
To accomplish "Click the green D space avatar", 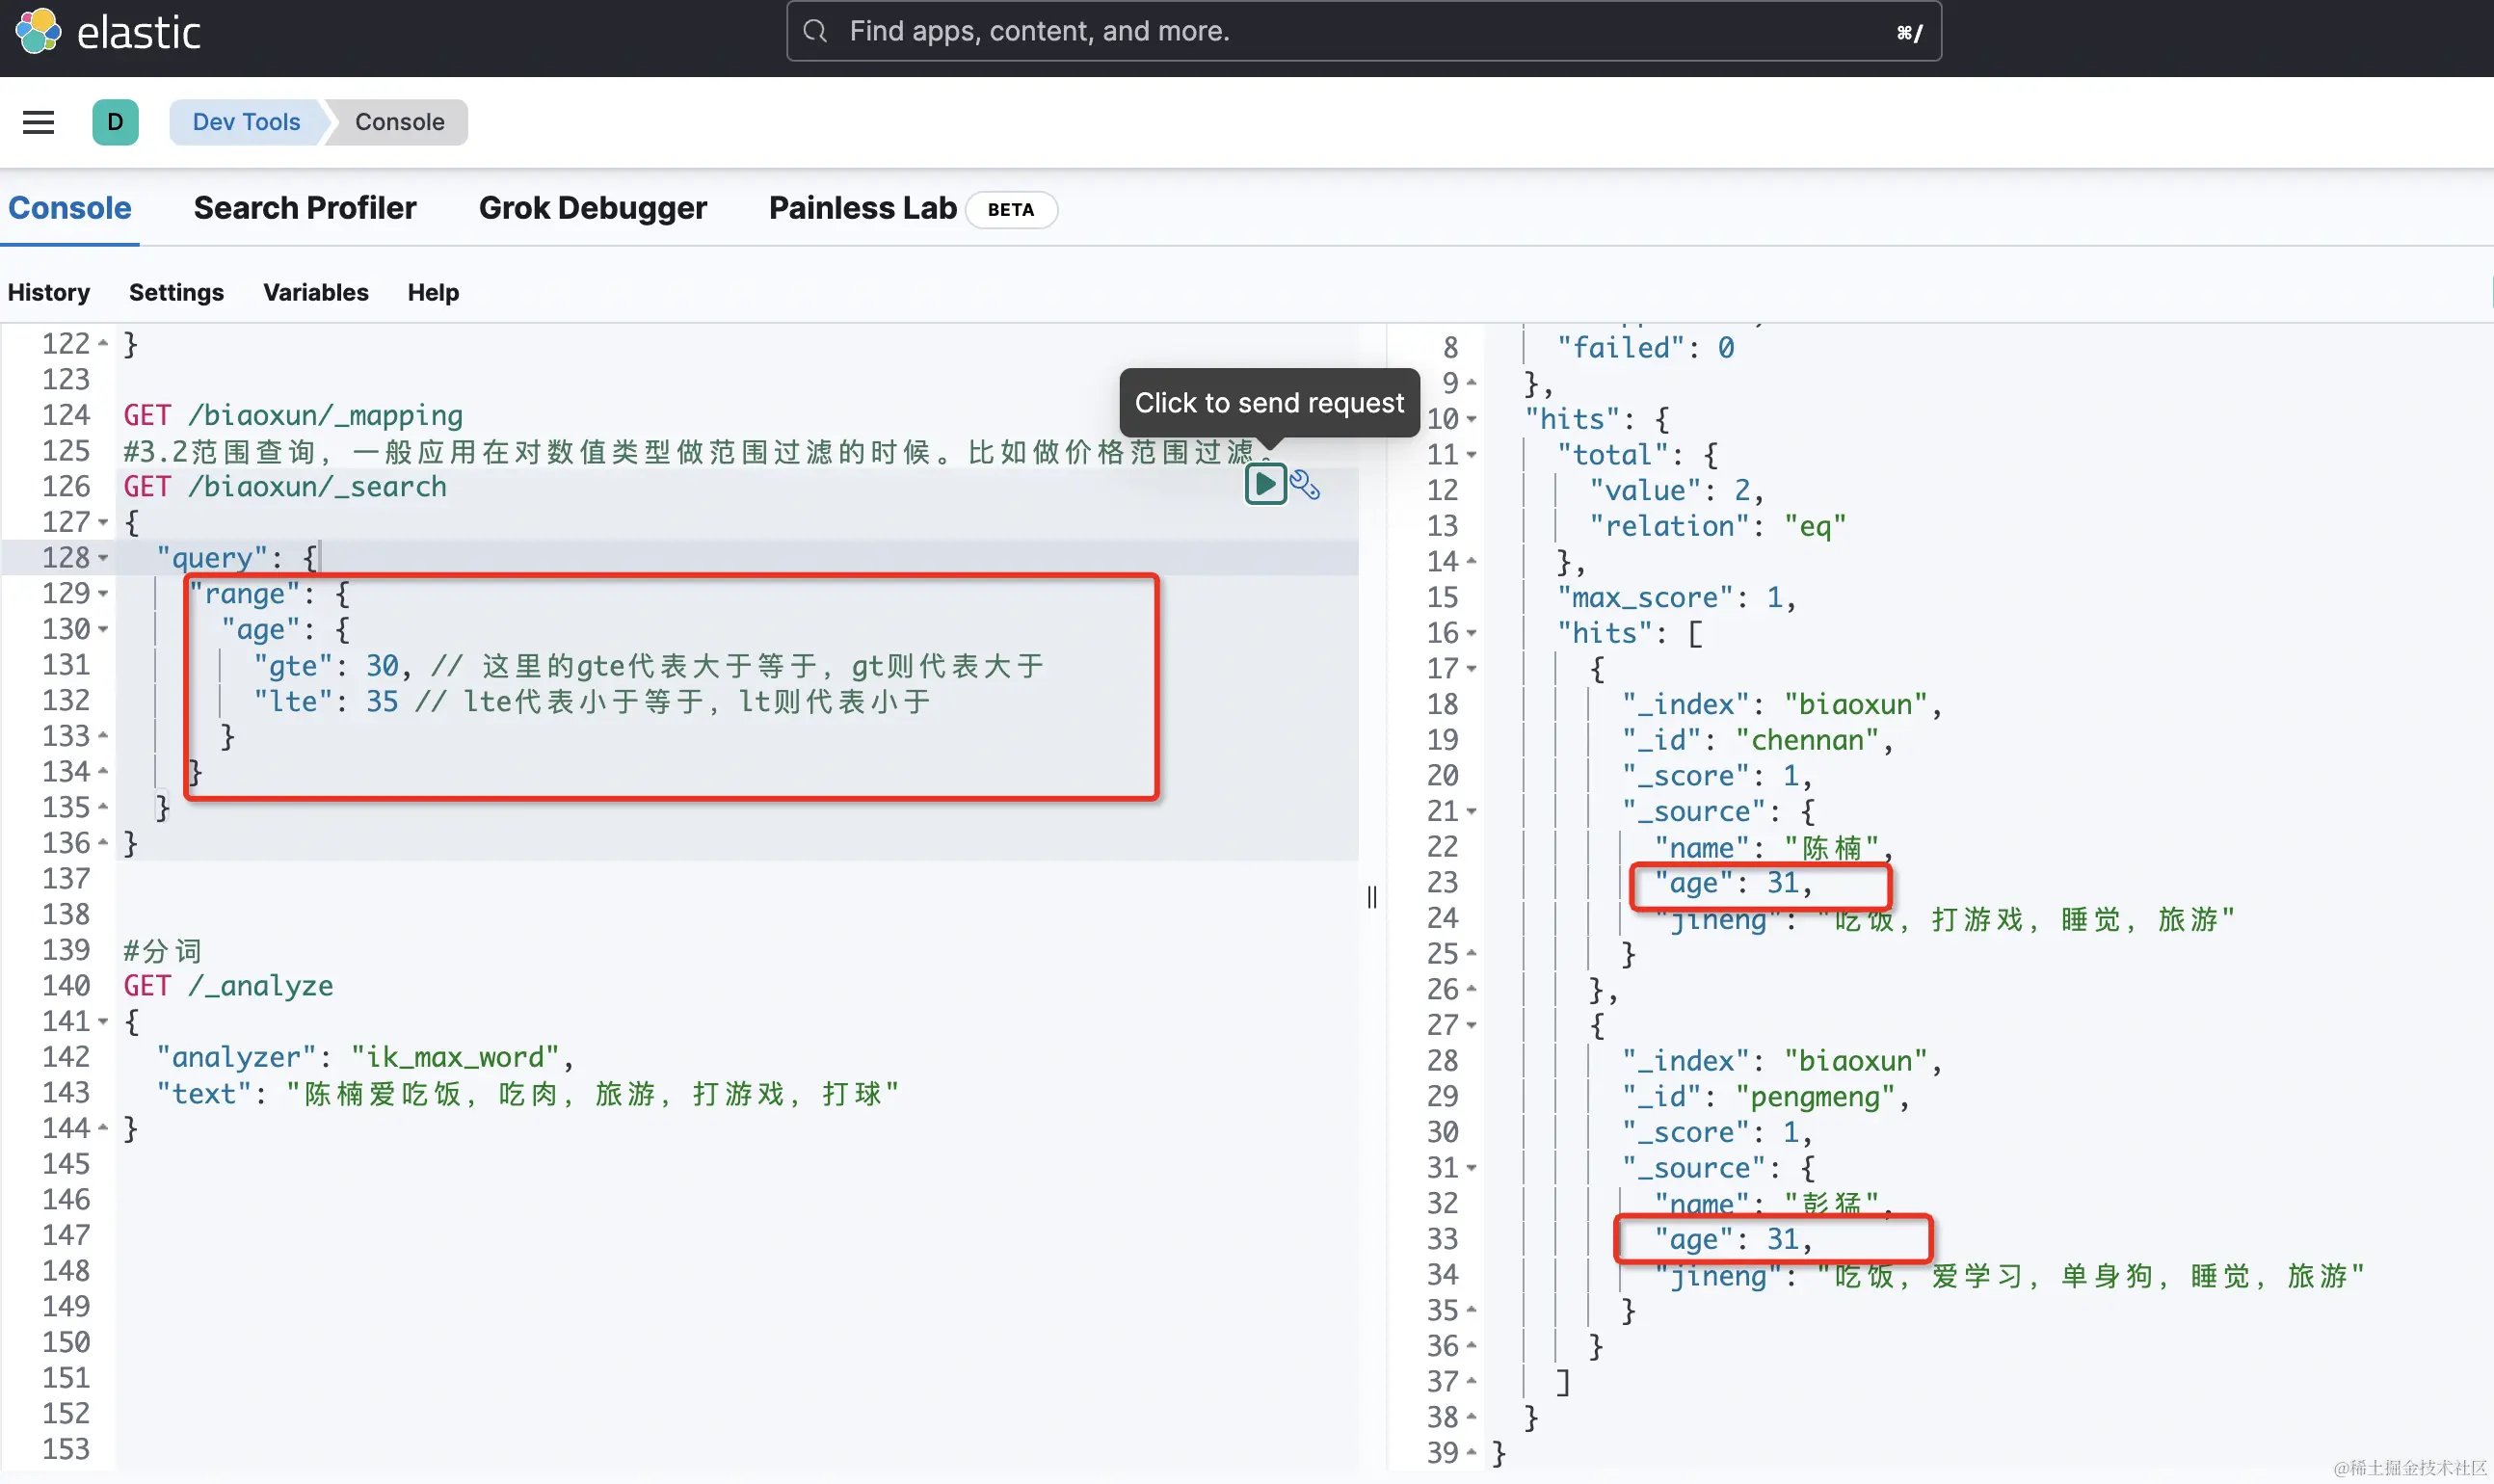I will pyautogui.click(x=115, y=122).
